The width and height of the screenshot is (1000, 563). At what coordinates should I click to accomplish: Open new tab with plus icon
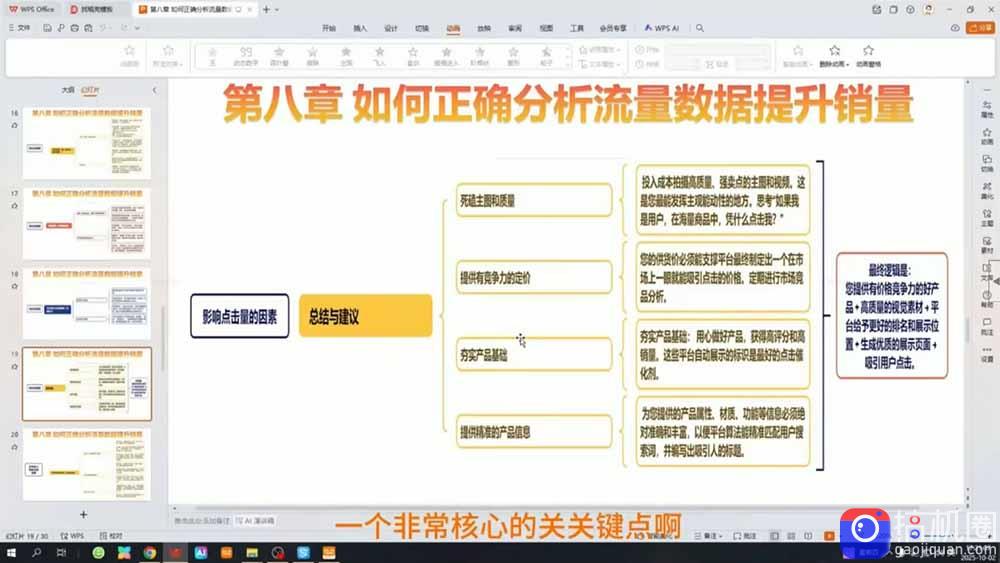(266, 10)
